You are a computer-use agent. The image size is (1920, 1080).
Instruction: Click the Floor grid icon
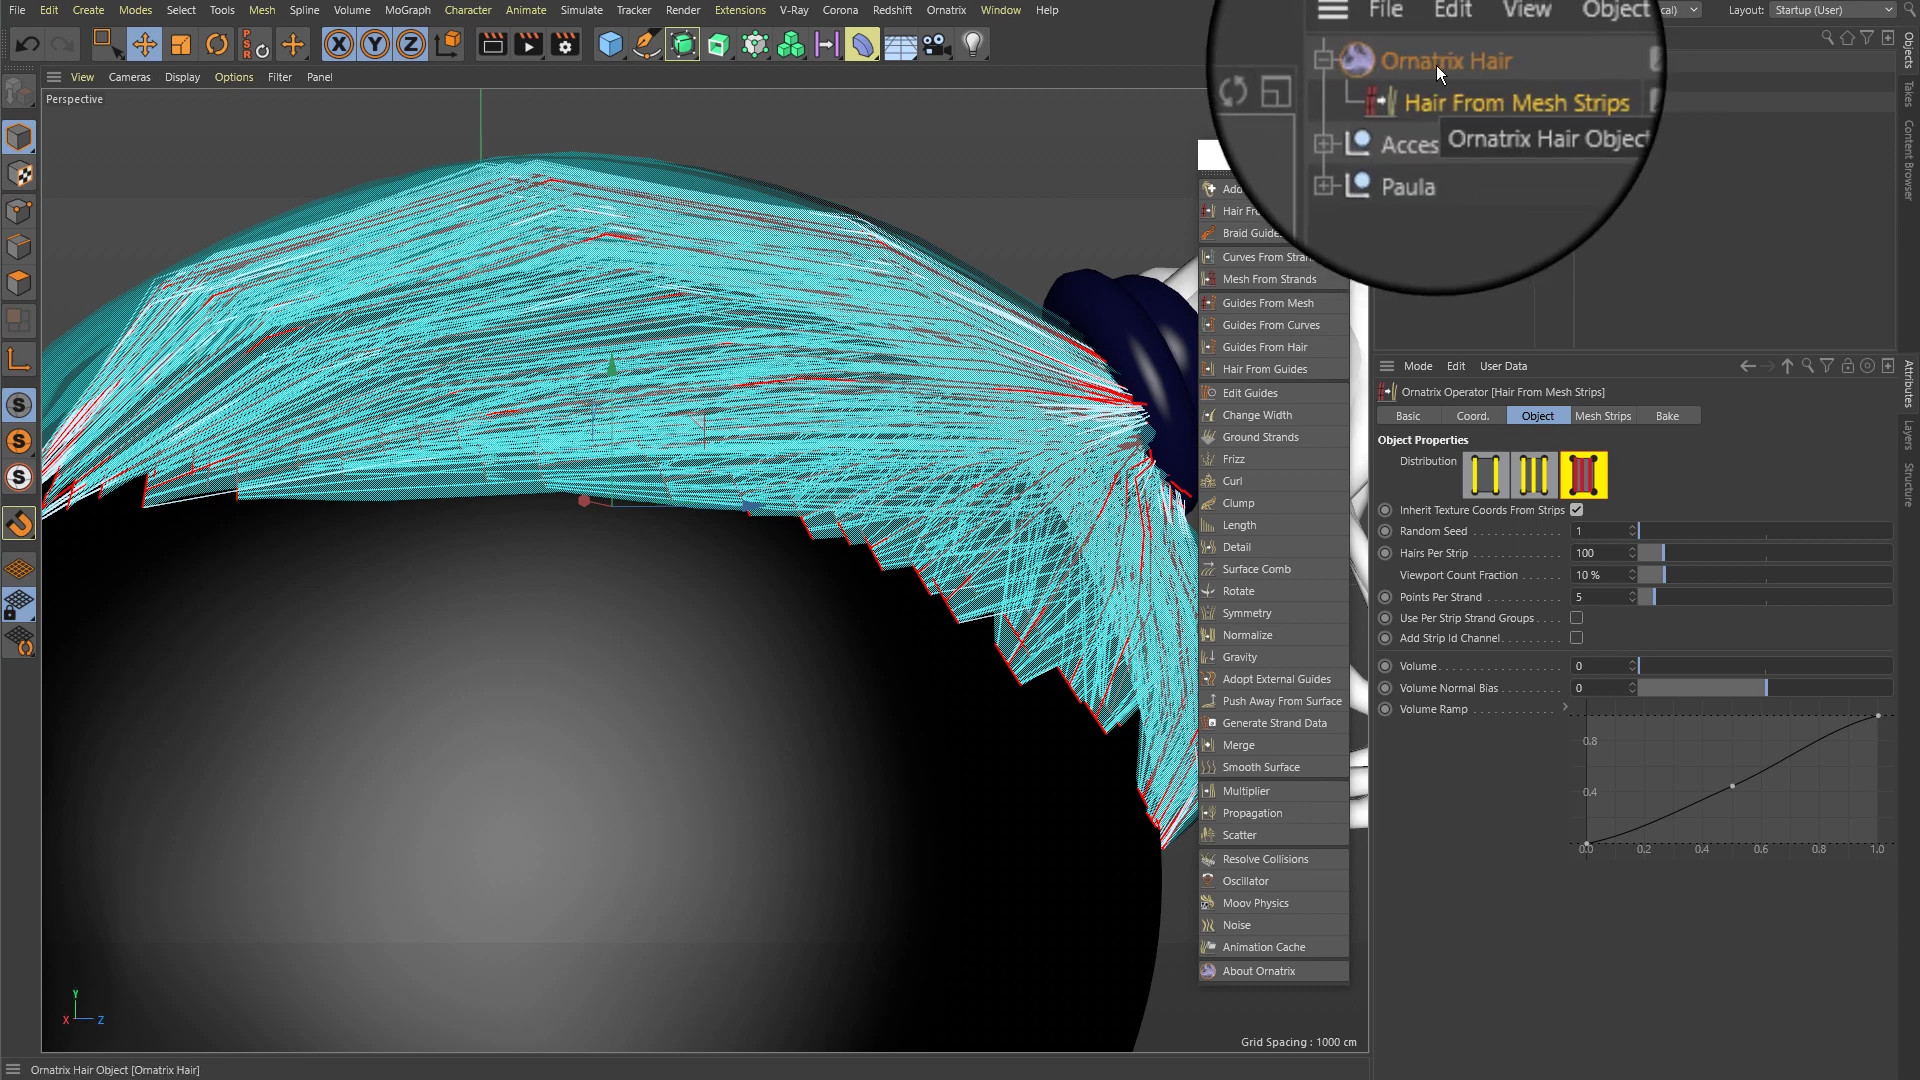[x=900, y=45]
